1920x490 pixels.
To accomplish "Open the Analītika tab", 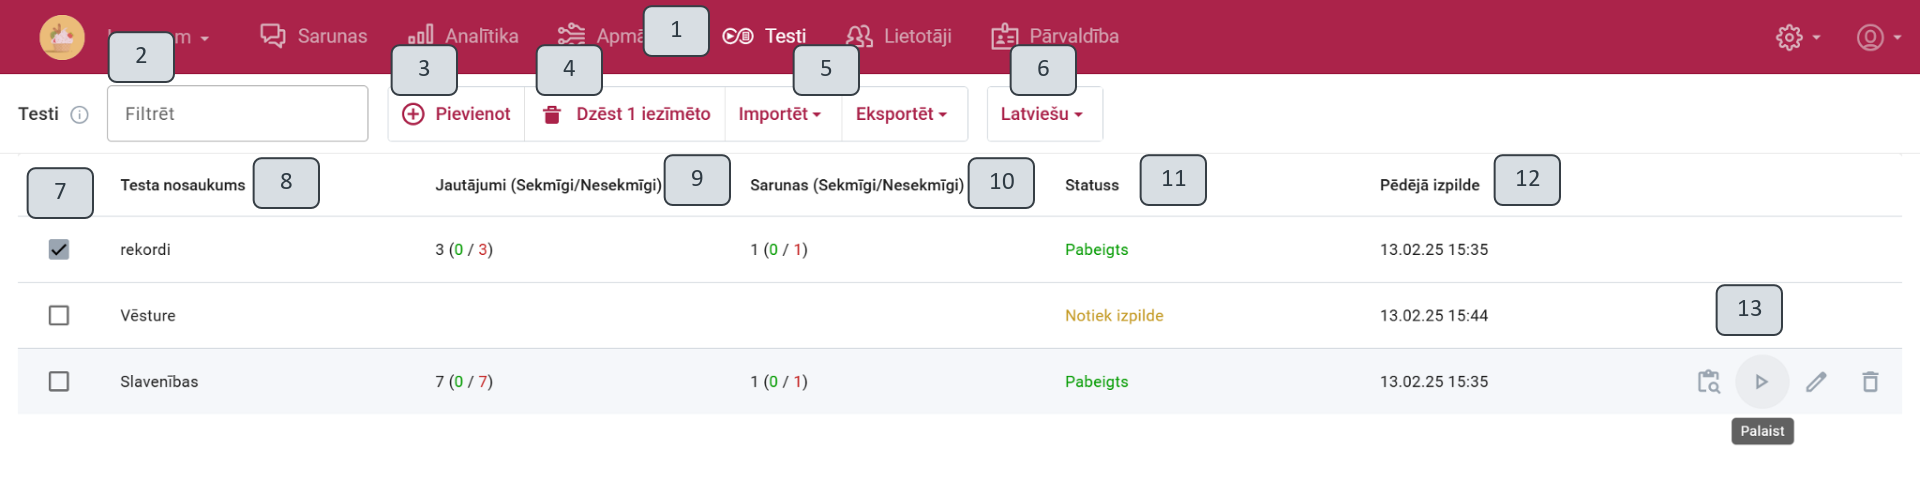I will (463, 36).
